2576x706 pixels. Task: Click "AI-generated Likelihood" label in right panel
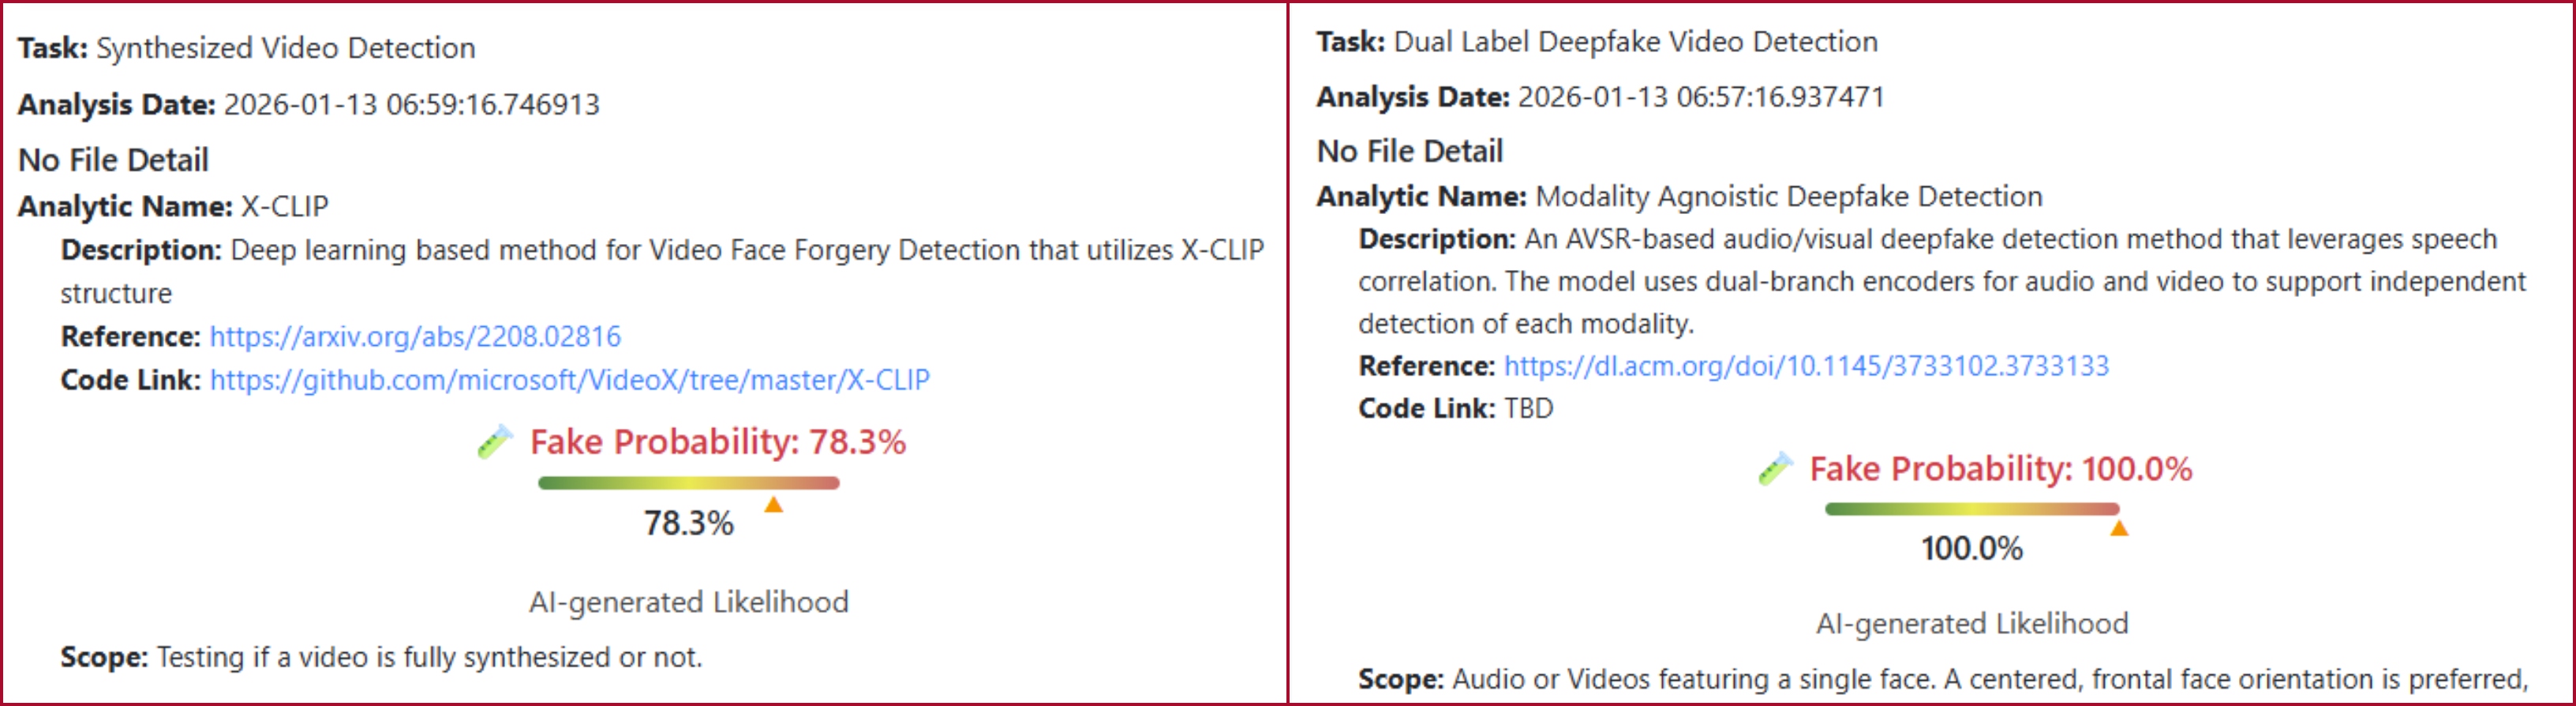point(1971,624)
